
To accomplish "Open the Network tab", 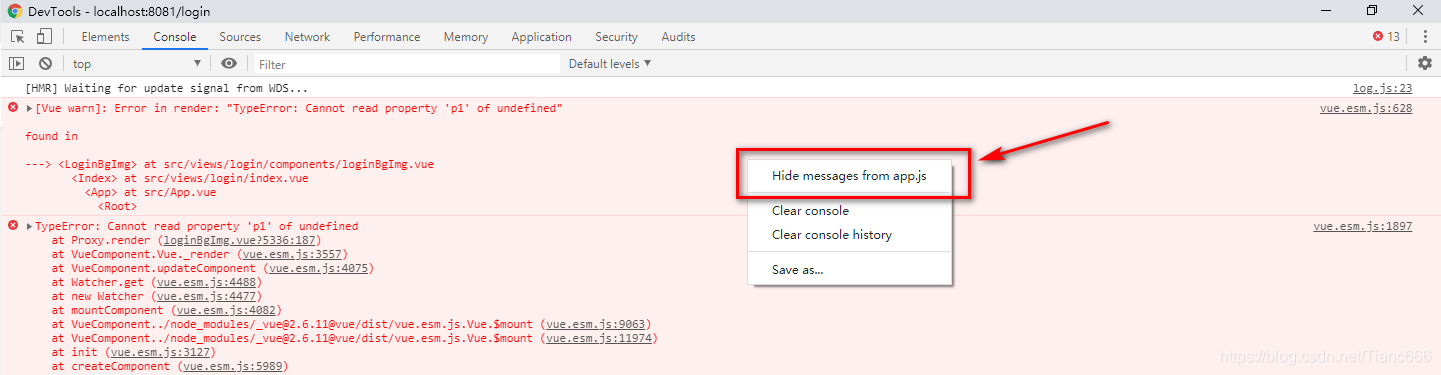I will coord(307,37).
